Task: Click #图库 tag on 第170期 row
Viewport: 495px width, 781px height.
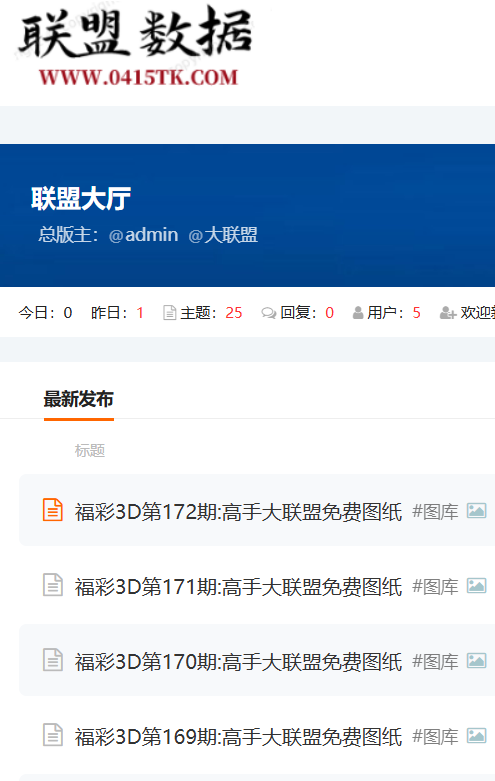Action: (x=435, y=662)
